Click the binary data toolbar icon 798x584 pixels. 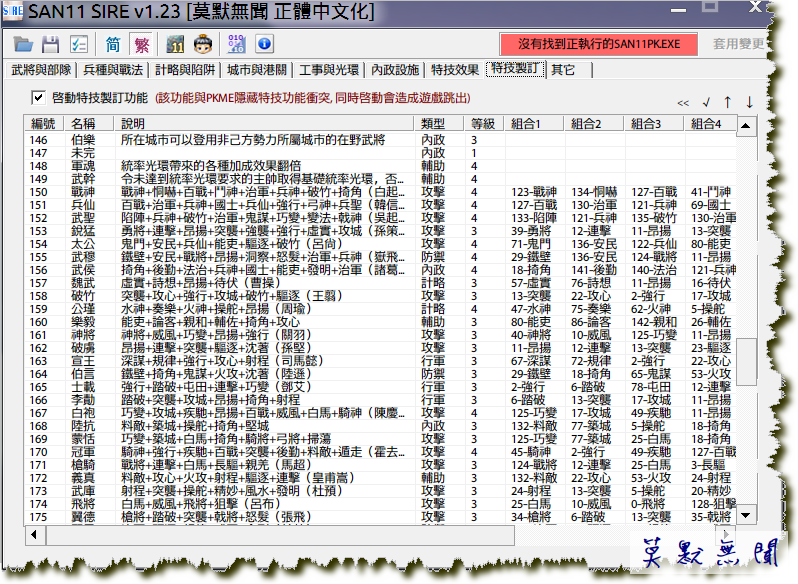237,44
